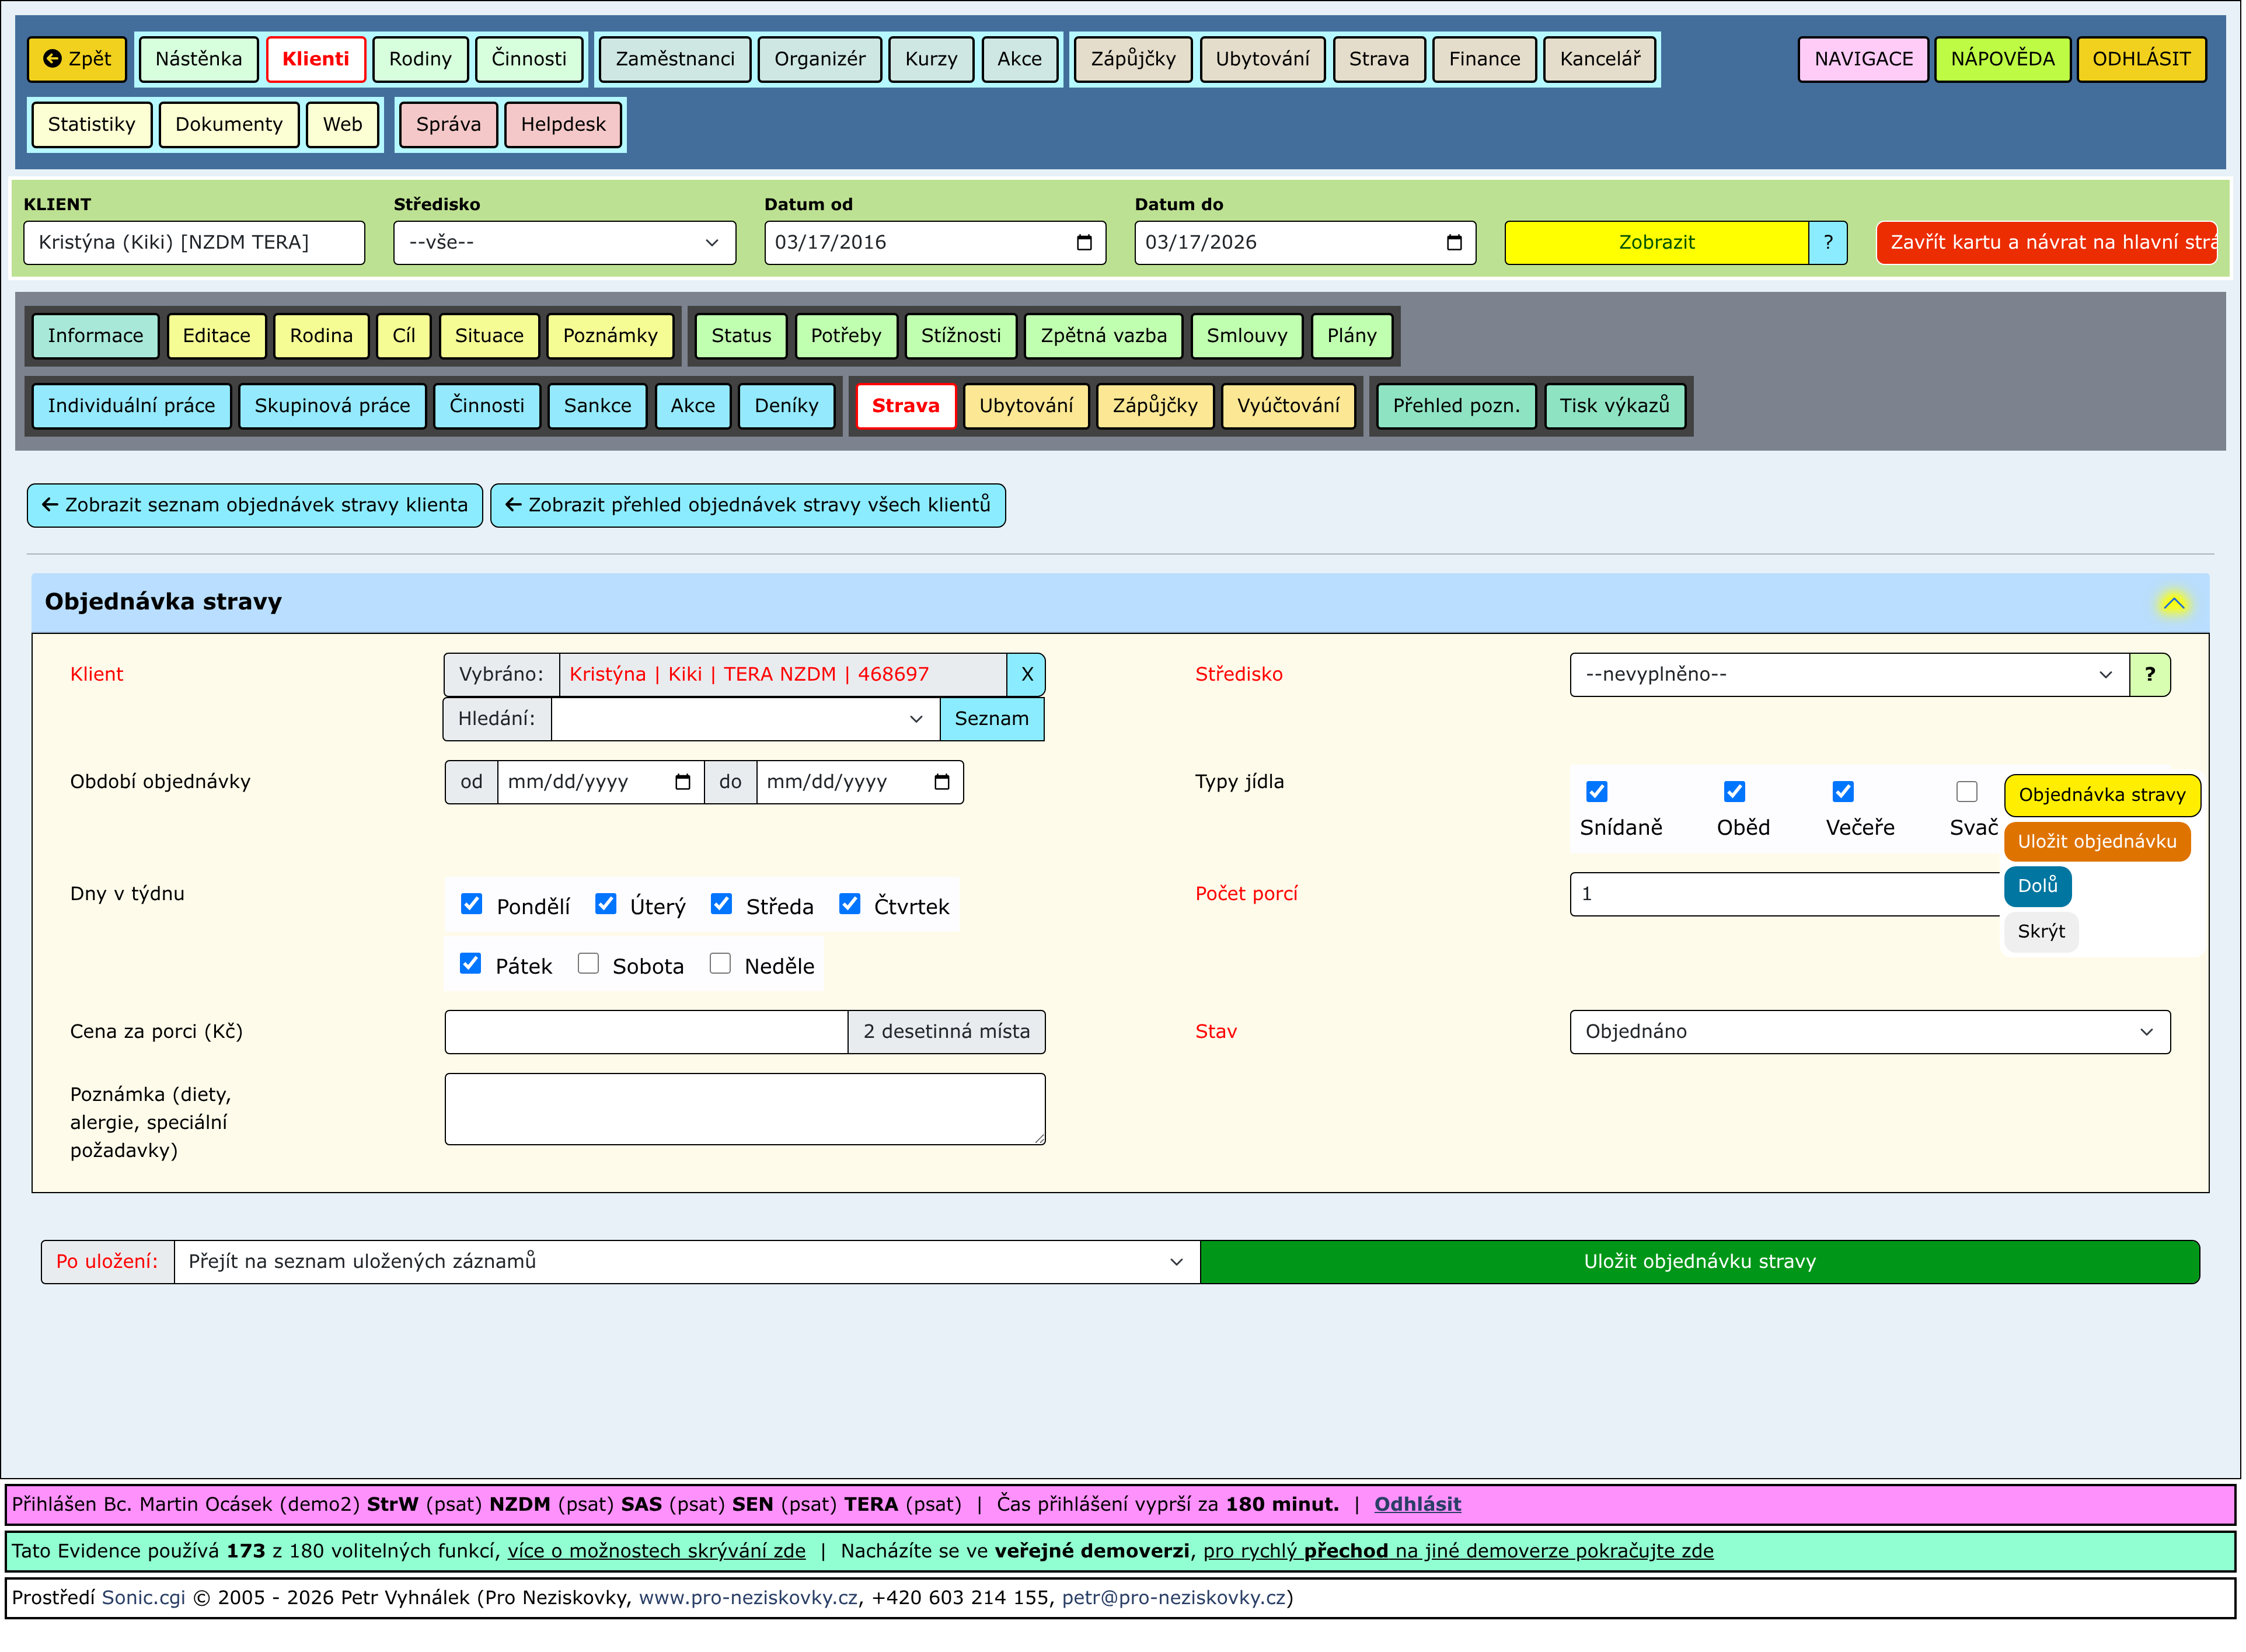This screenshot has height=1652, width=2246.
Task: Open the Stav dropdown showing Objednáno
Action: click(1869, 1032)
